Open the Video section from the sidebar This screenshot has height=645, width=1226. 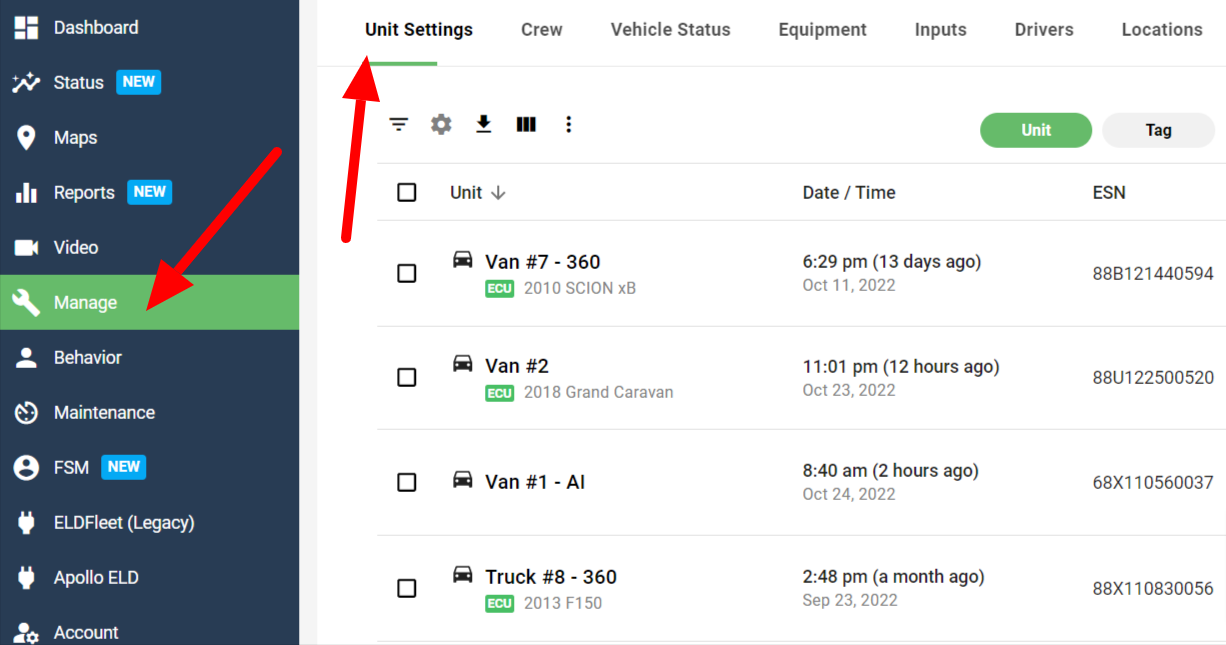26,247
